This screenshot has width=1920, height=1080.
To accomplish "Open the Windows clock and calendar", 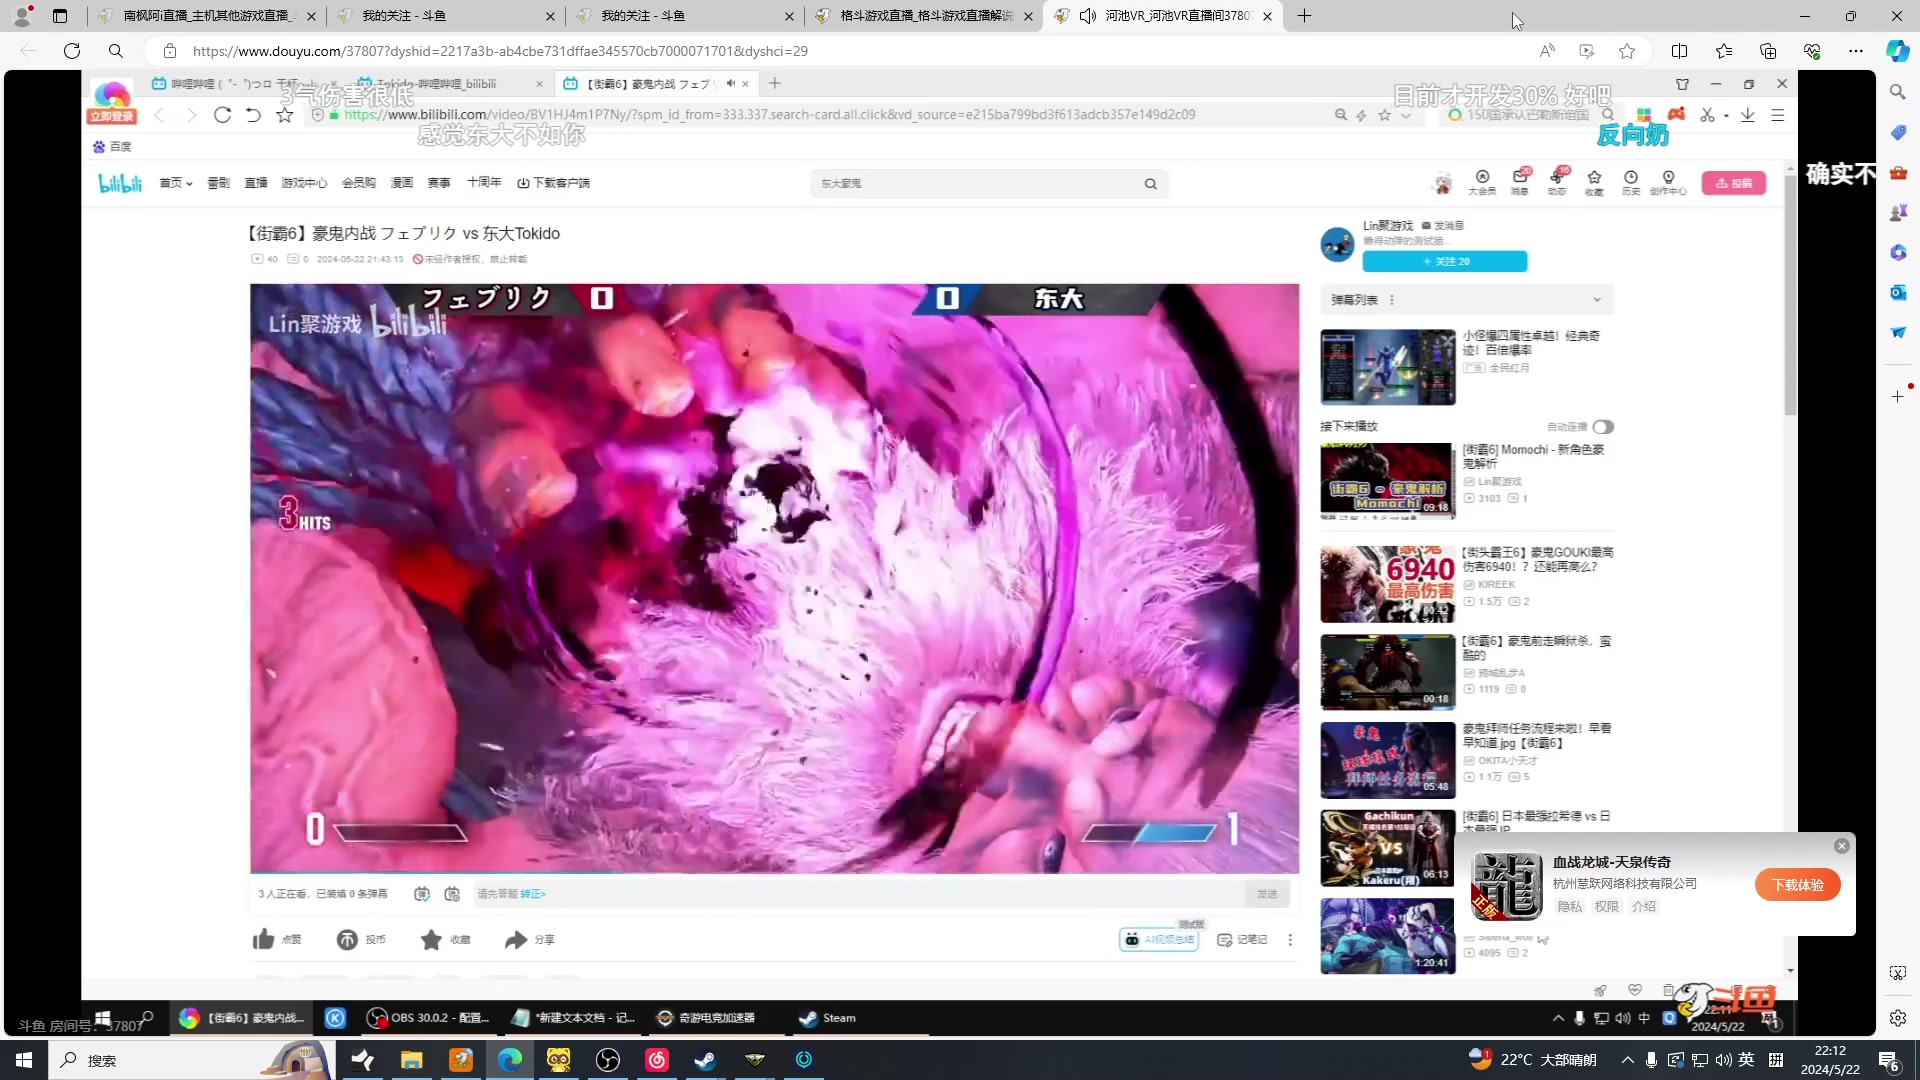I will point(1830,1060).
